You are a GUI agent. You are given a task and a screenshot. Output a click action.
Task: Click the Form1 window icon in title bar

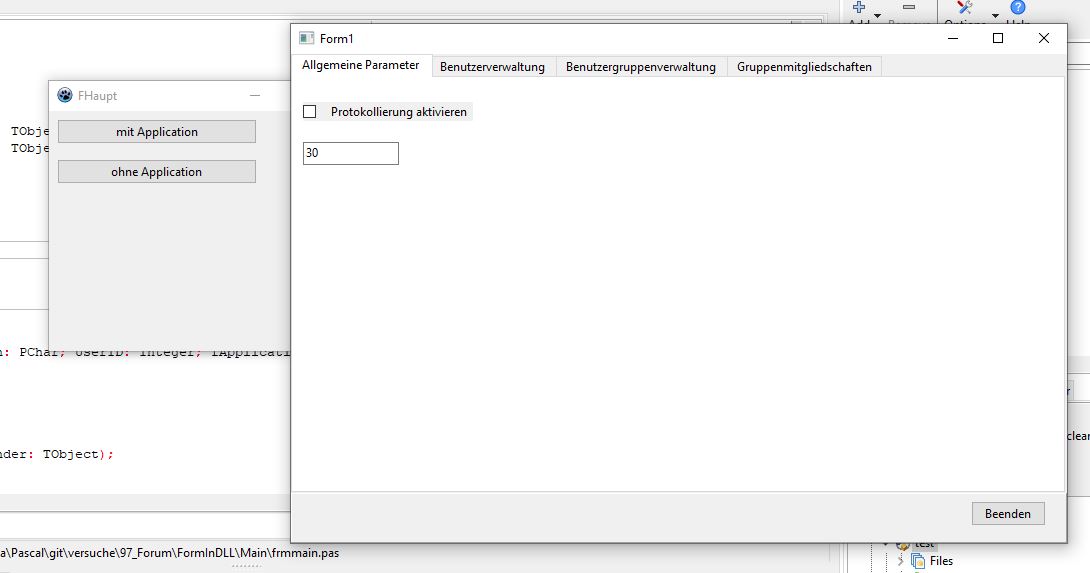coord(307,38)
